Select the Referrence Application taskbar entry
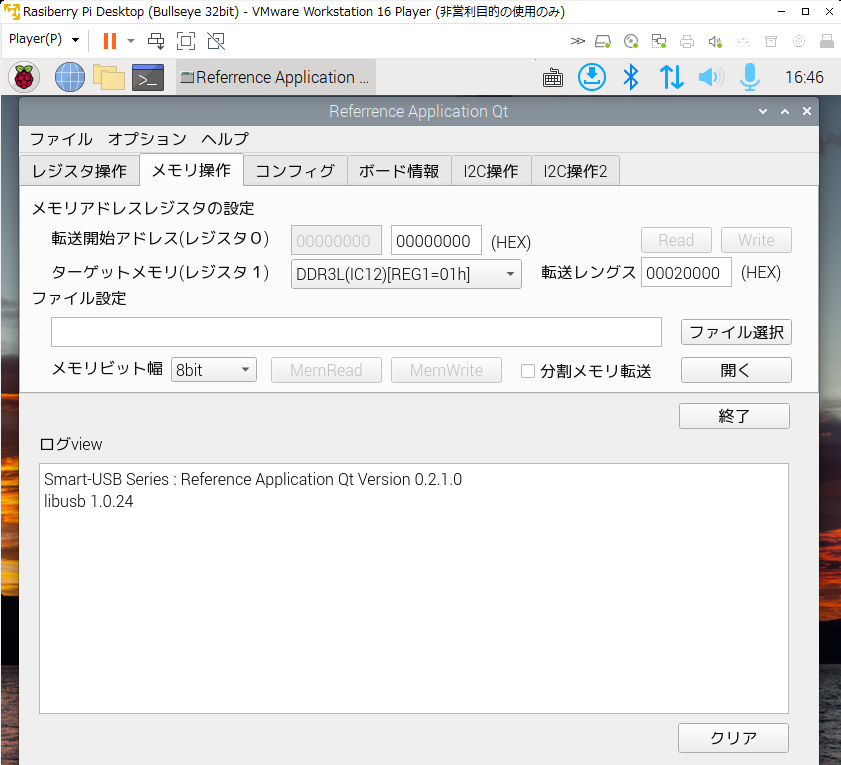This screenshot has height=765, width=841. pos(276,77)
